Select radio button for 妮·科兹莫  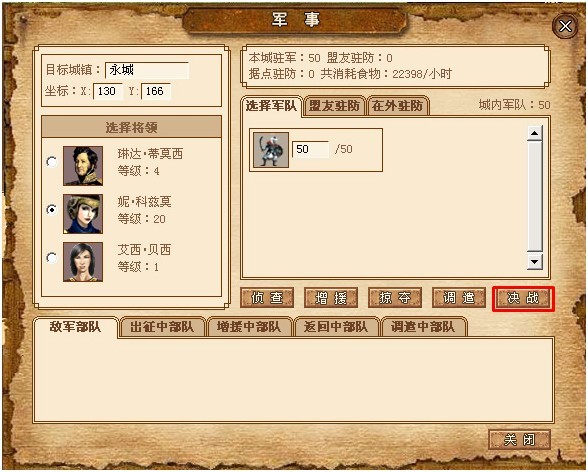52,210
